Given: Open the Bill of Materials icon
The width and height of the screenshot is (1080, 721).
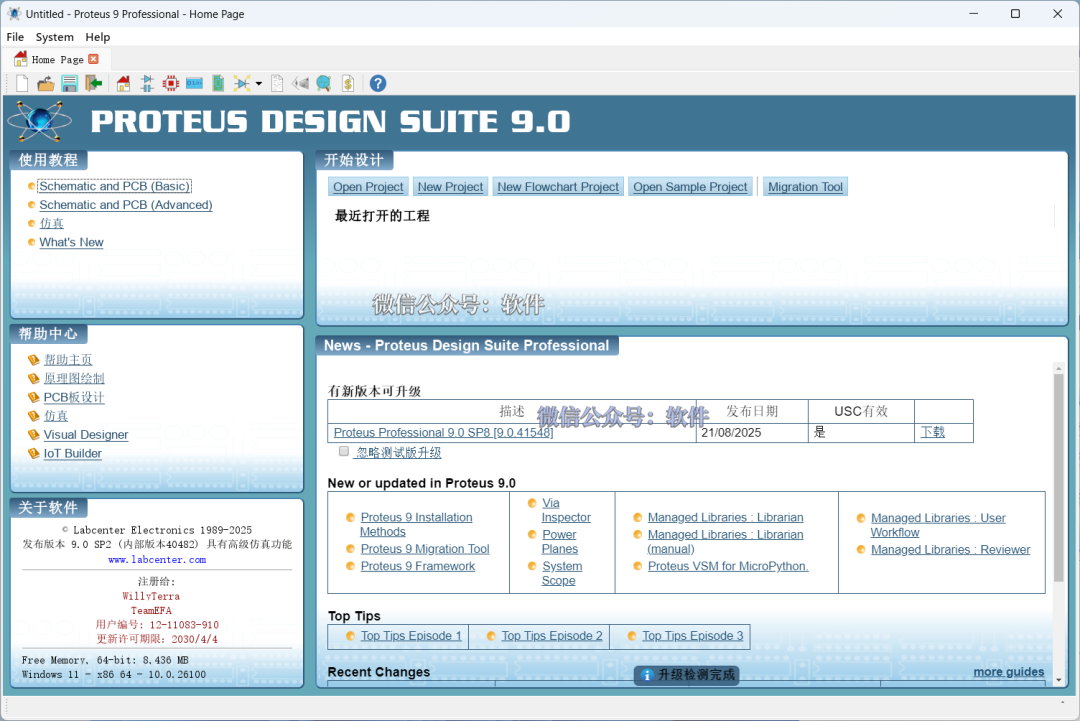Looking at the screenshot, I should (277, 83).
